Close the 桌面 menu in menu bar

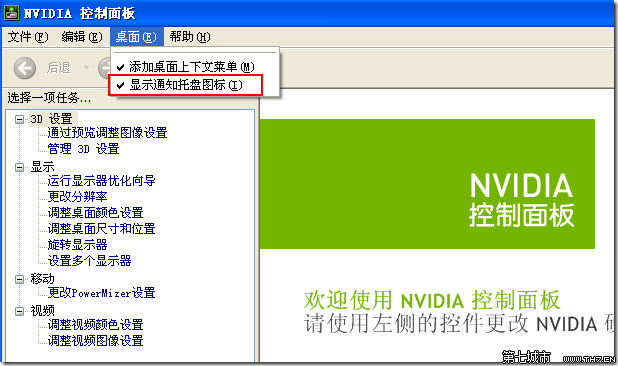point(136,37)
